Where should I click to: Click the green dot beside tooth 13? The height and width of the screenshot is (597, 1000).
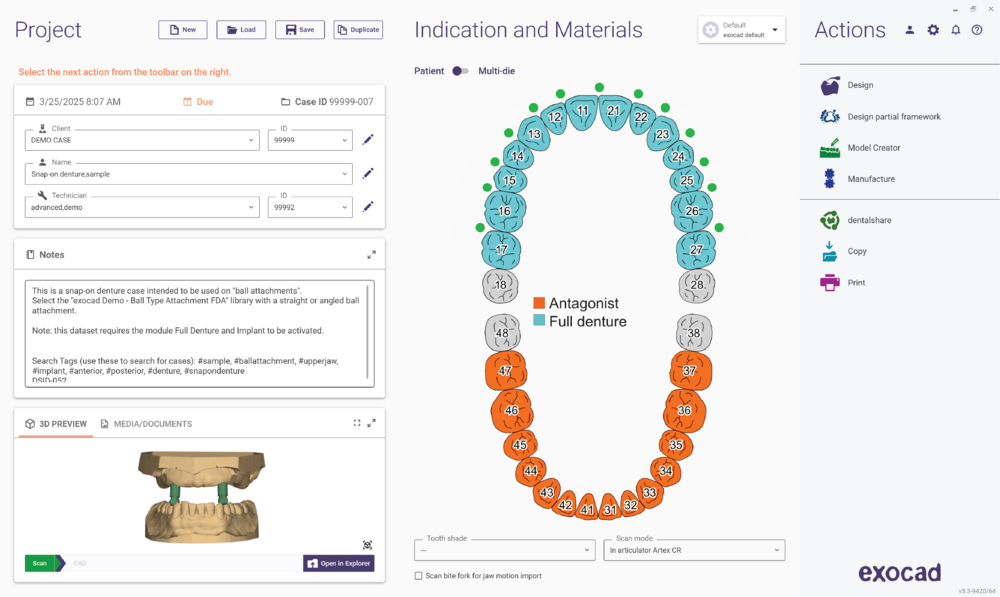click(x=508, y=133)
